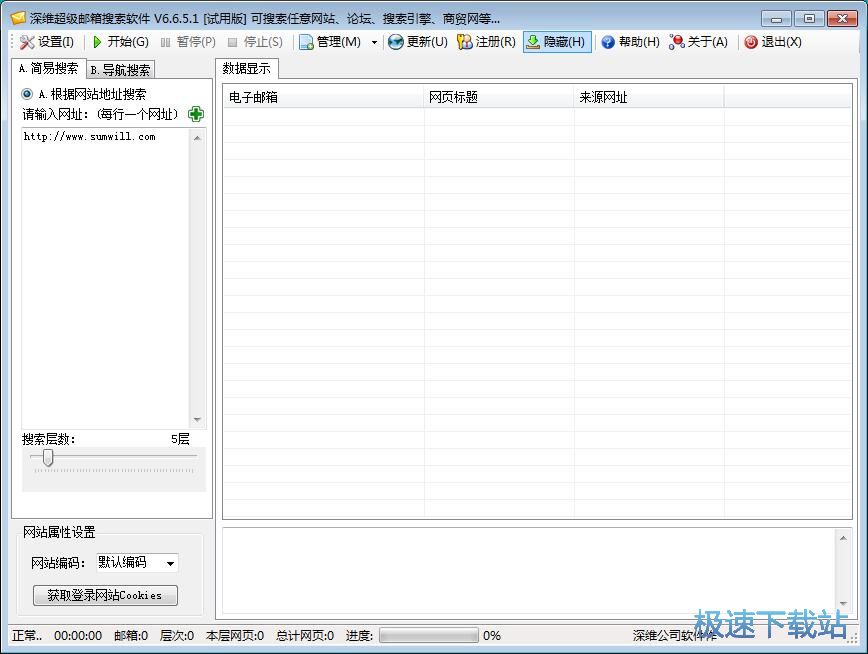Open 帮助(H) help
868x654 pixels.
[631, 42]
